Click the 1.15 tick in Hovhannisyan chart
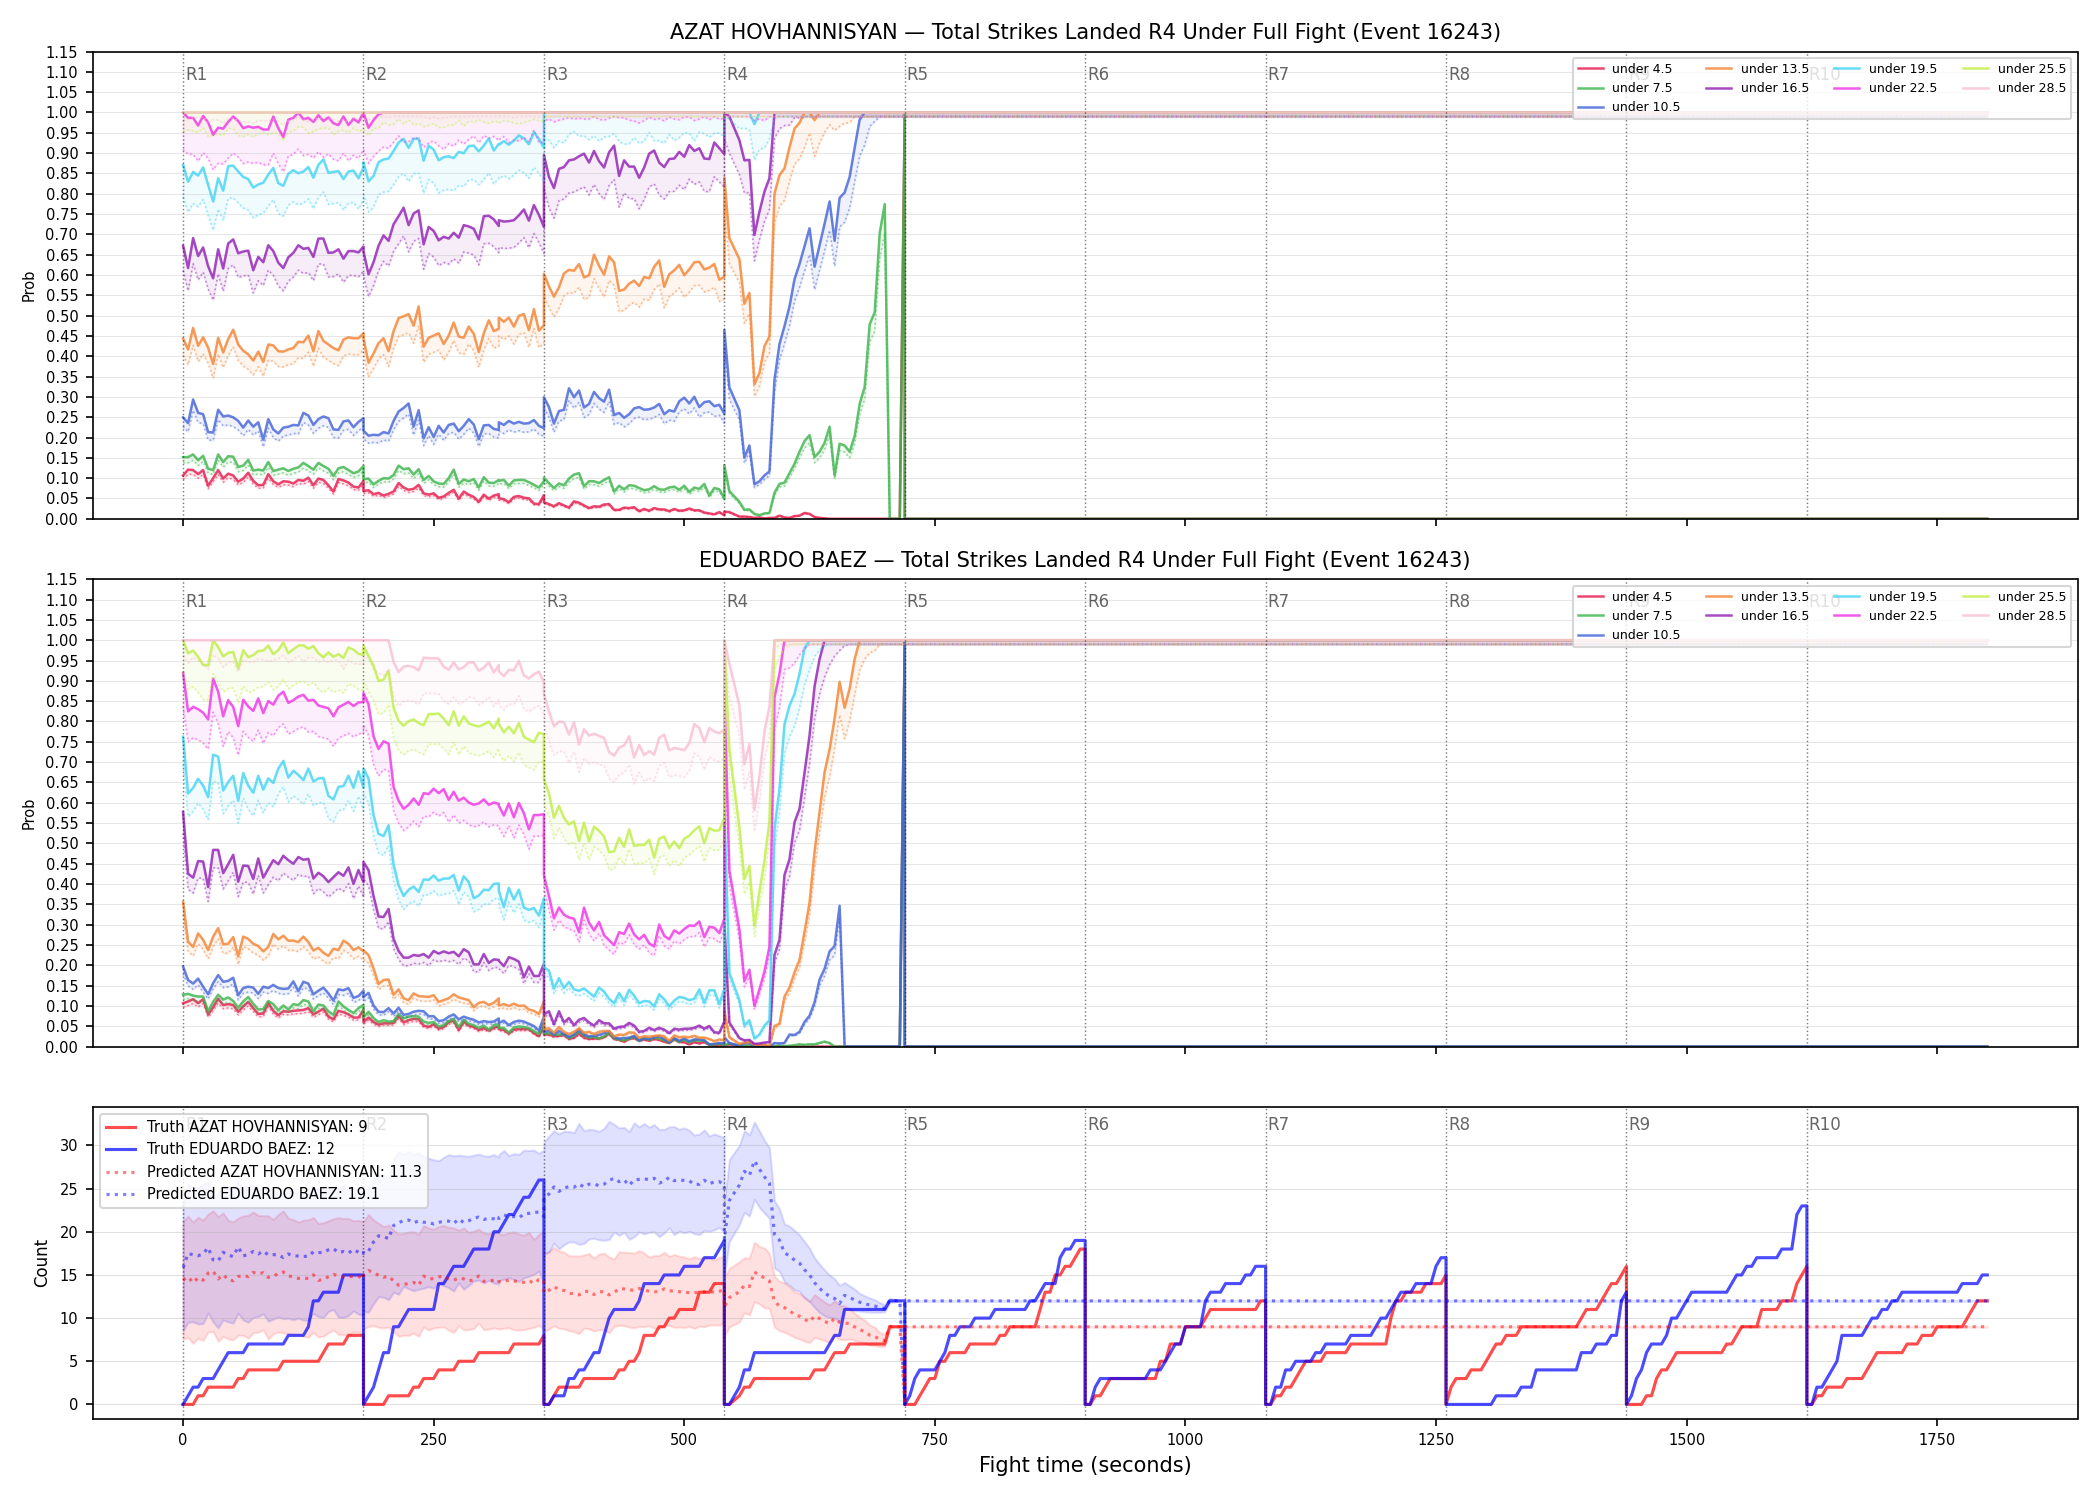This screenshot has height=1500, width=2100. pos(61,52)
